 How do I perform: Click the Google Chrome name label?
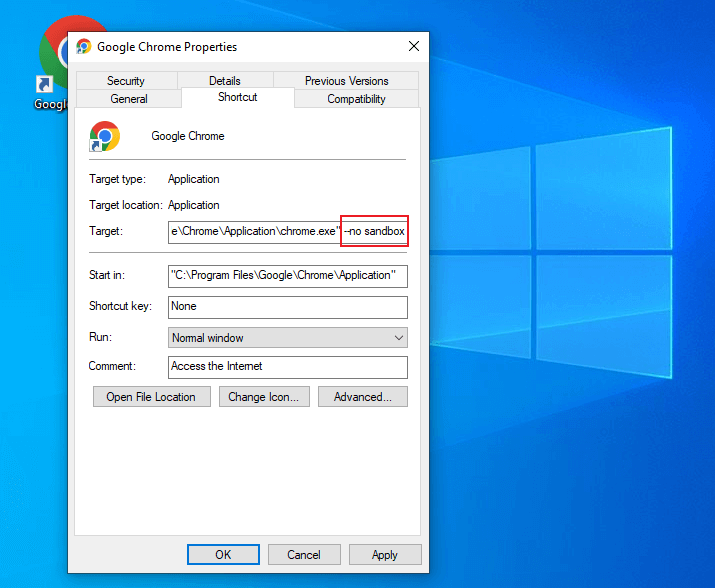pyautogui.click(x=188, y=136)
